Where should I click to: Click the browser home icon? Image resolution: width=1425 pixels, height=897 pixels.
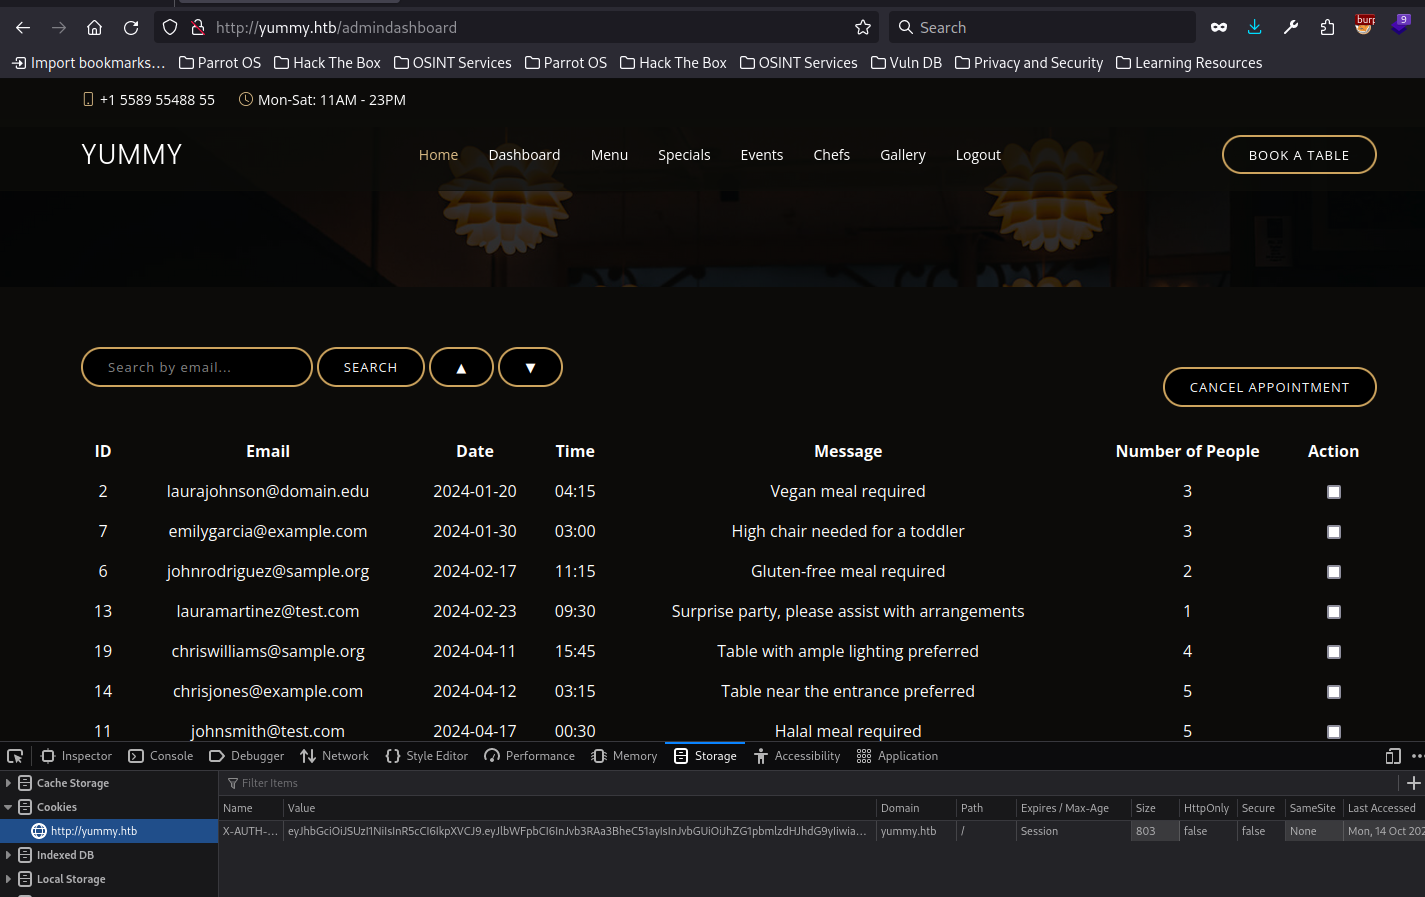(94, 28)
